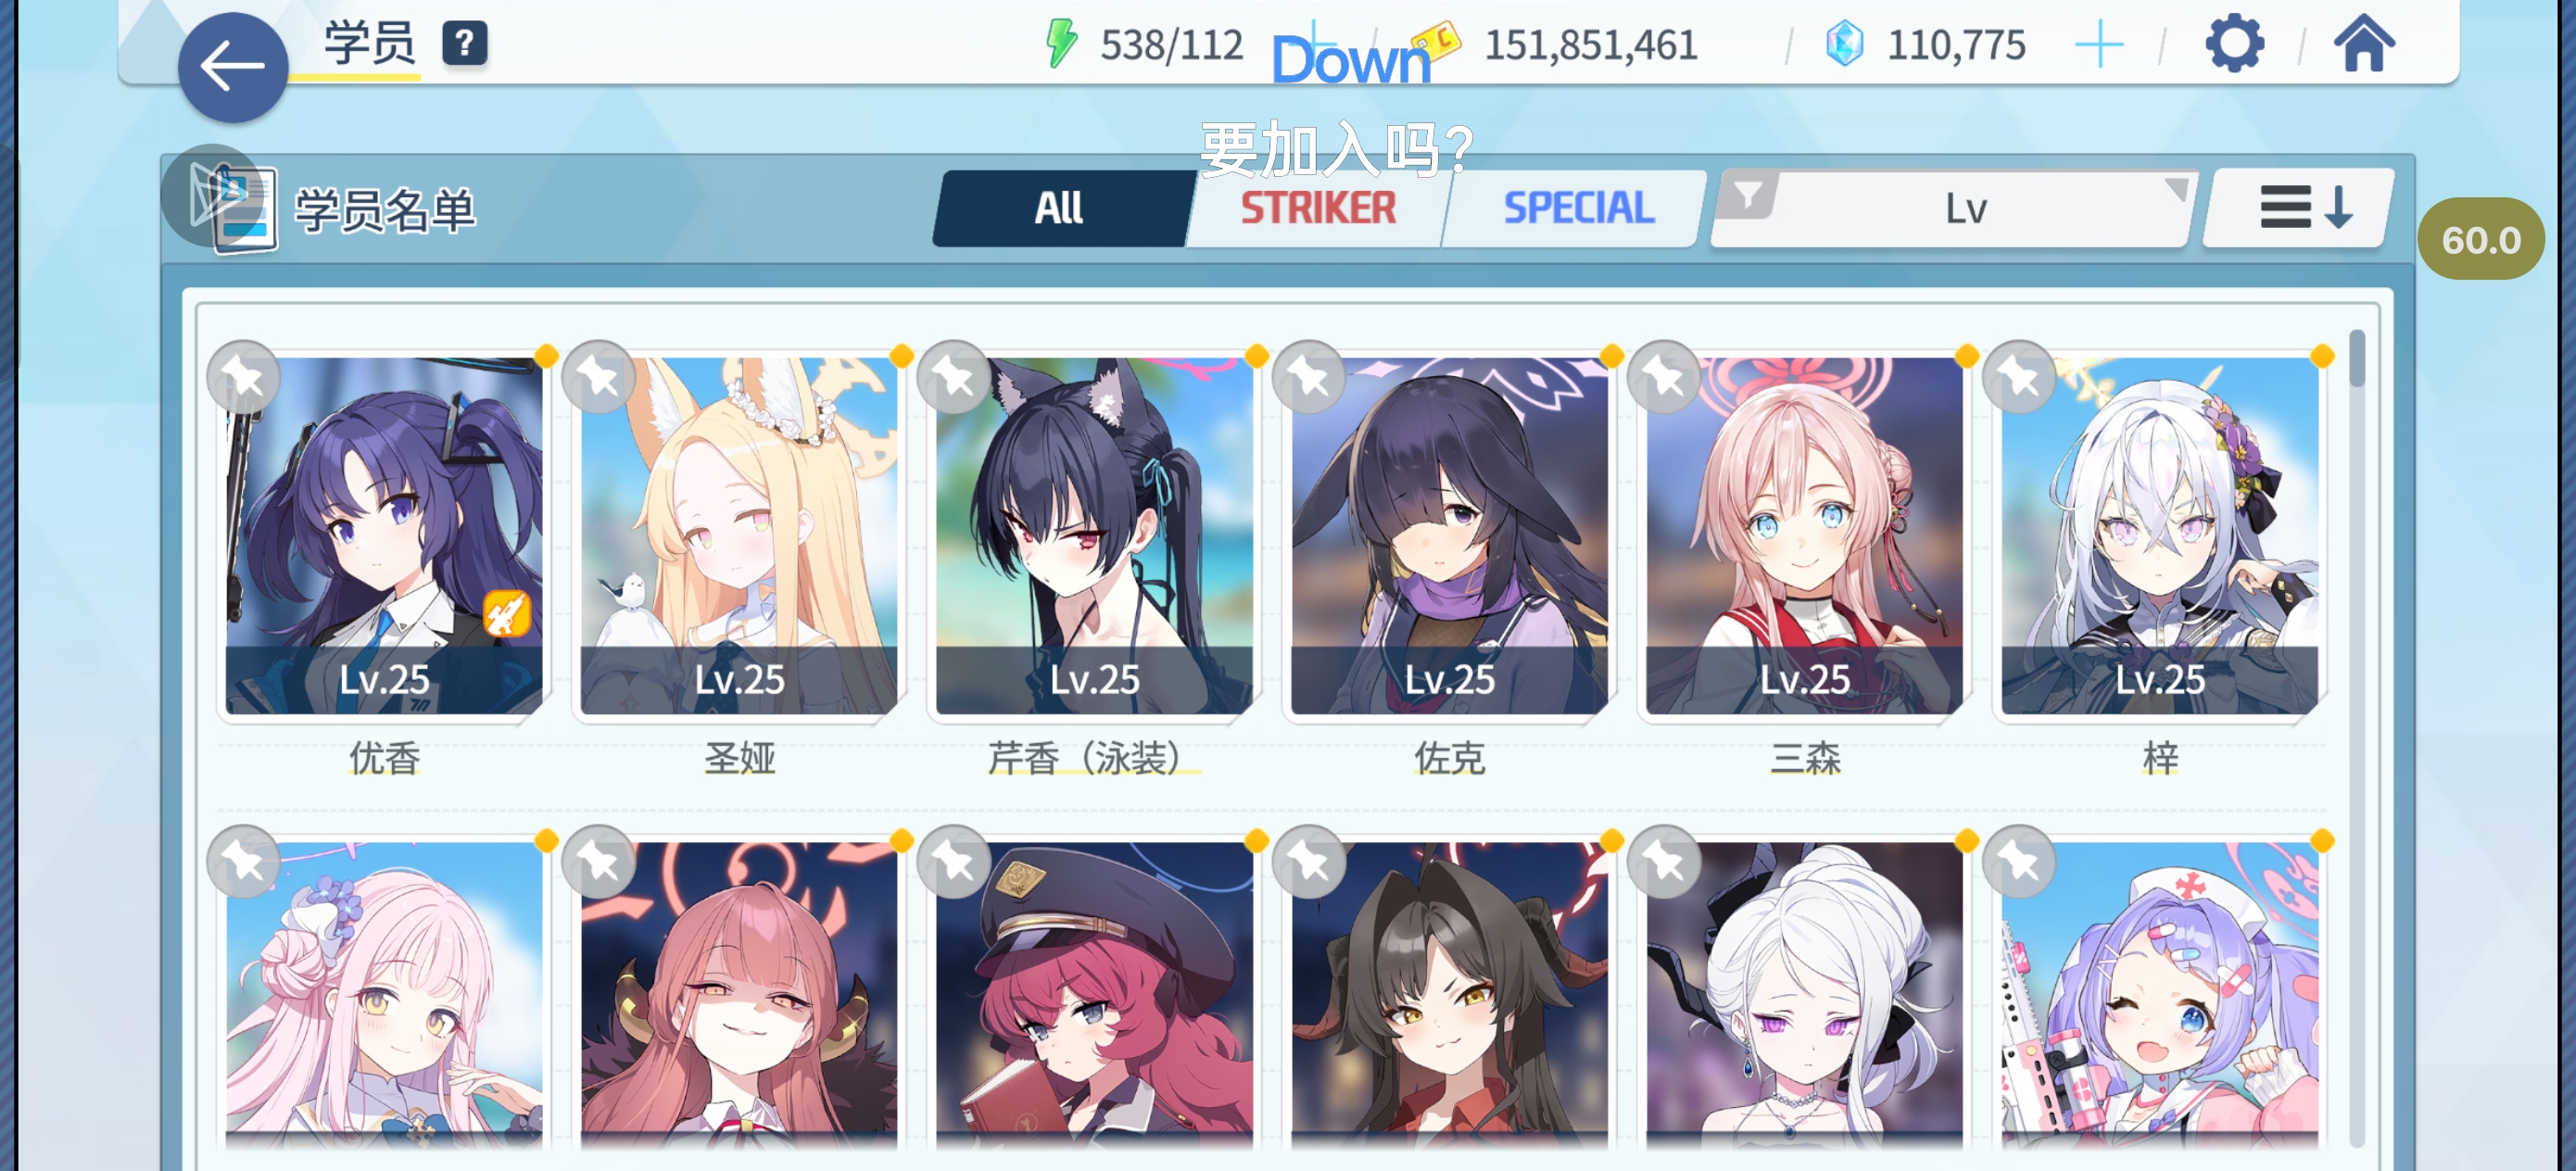This screenshot has width=2576, height=1171.
Task: Tap the green energy bolt icon
Action: click(1061, 44)
